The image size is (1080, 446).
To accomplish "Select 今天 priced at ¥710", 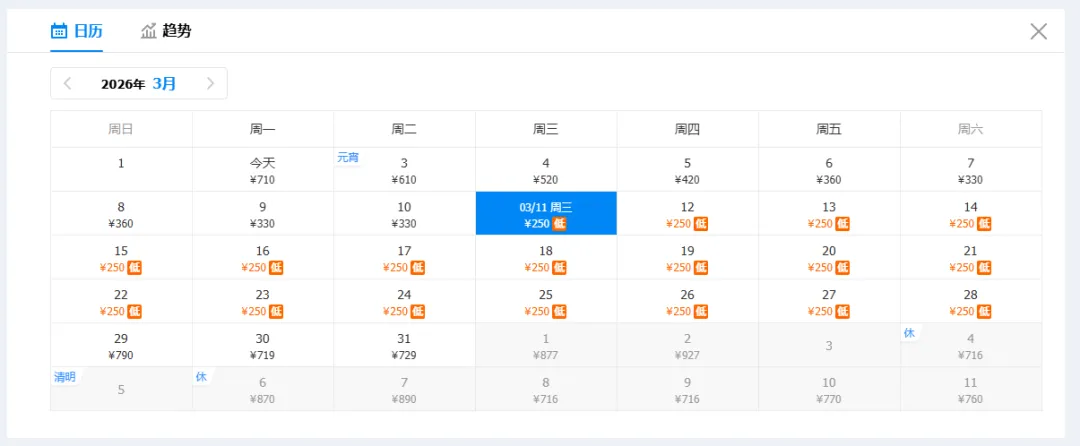I will click(x=262, y=170).
